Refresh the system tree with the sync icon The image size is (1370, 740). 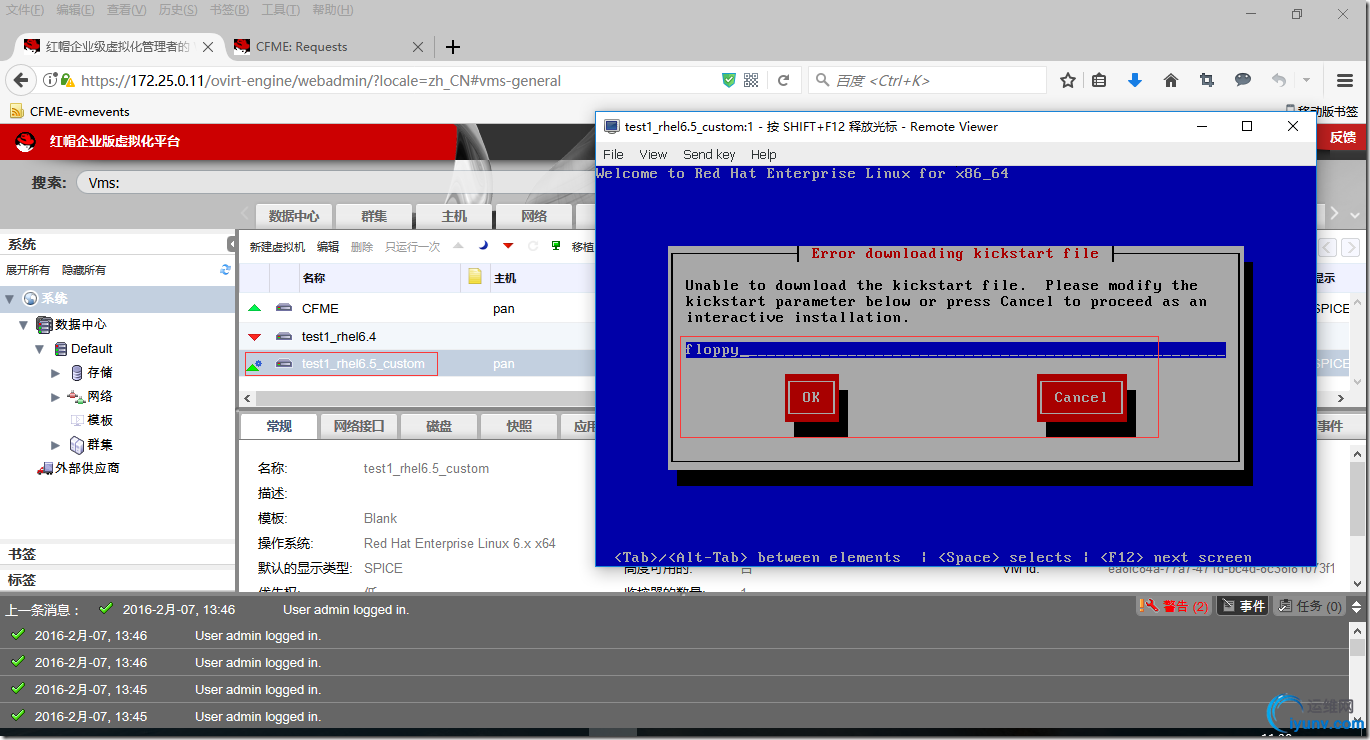pos(225,270)
